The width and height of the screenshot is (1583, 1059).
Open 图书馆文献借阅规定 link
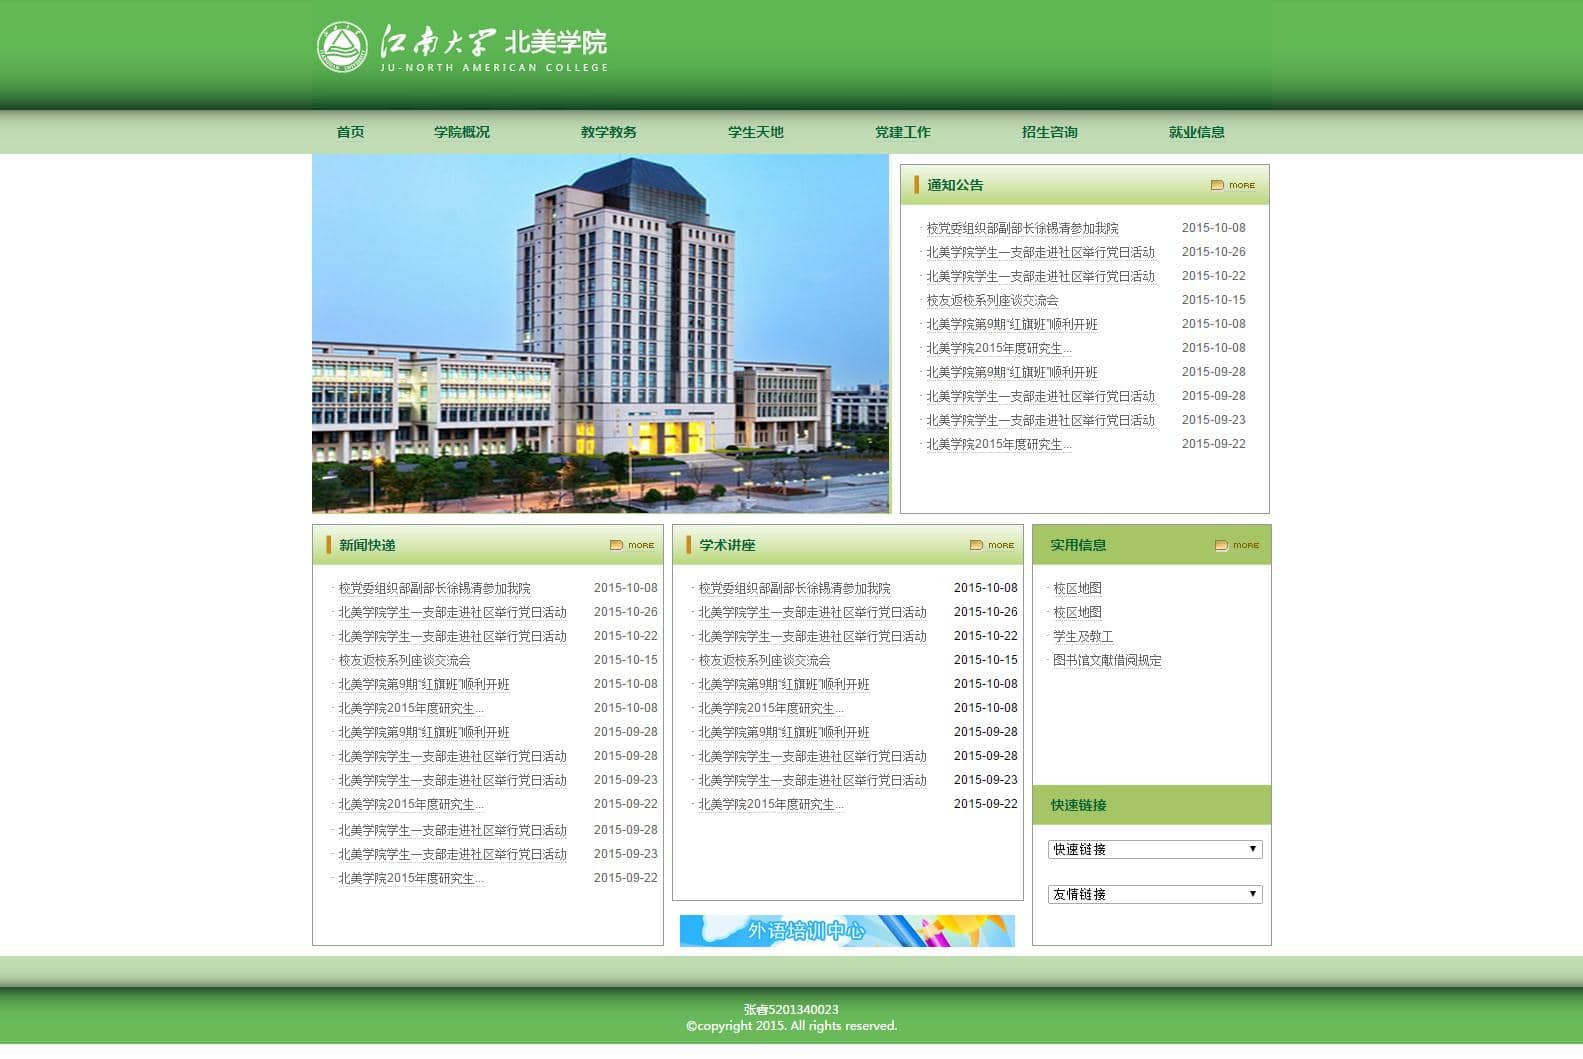tap(1107, 660)
